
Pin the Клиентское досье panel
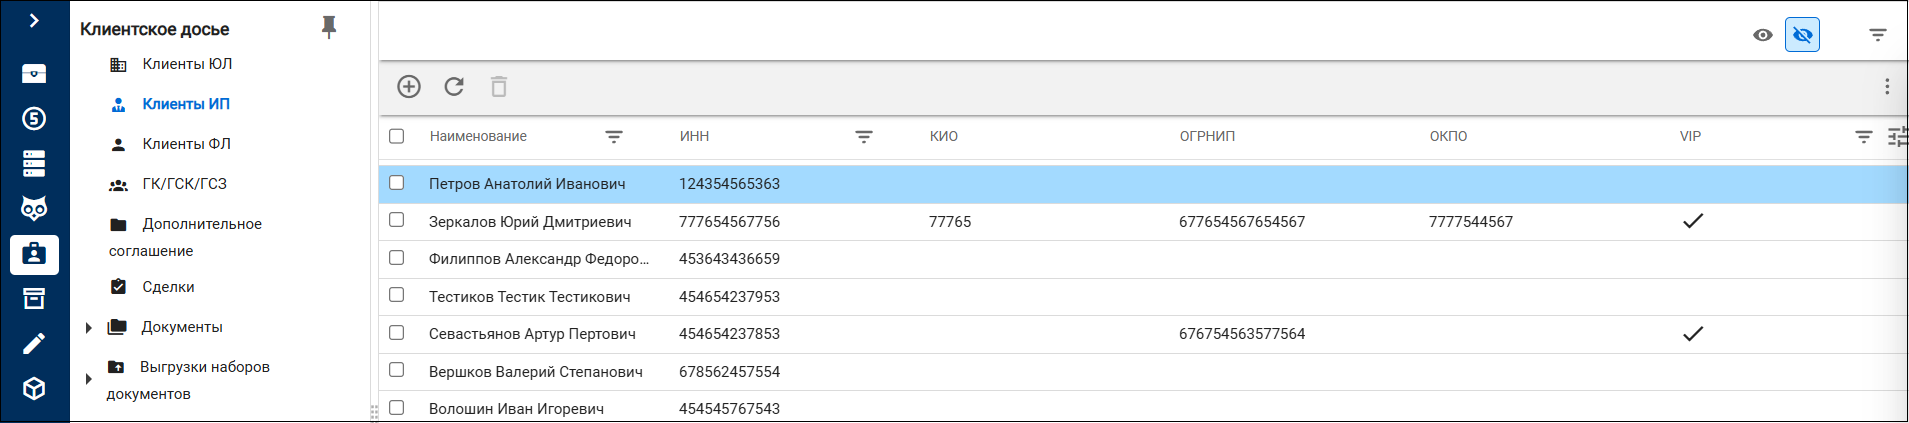pos(329,27)
